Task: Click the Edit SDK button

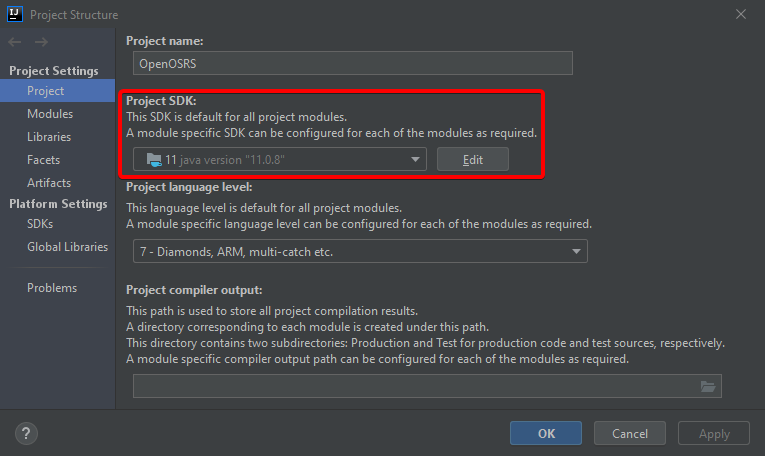Action: pyautogui.click(x=472, y=159)
